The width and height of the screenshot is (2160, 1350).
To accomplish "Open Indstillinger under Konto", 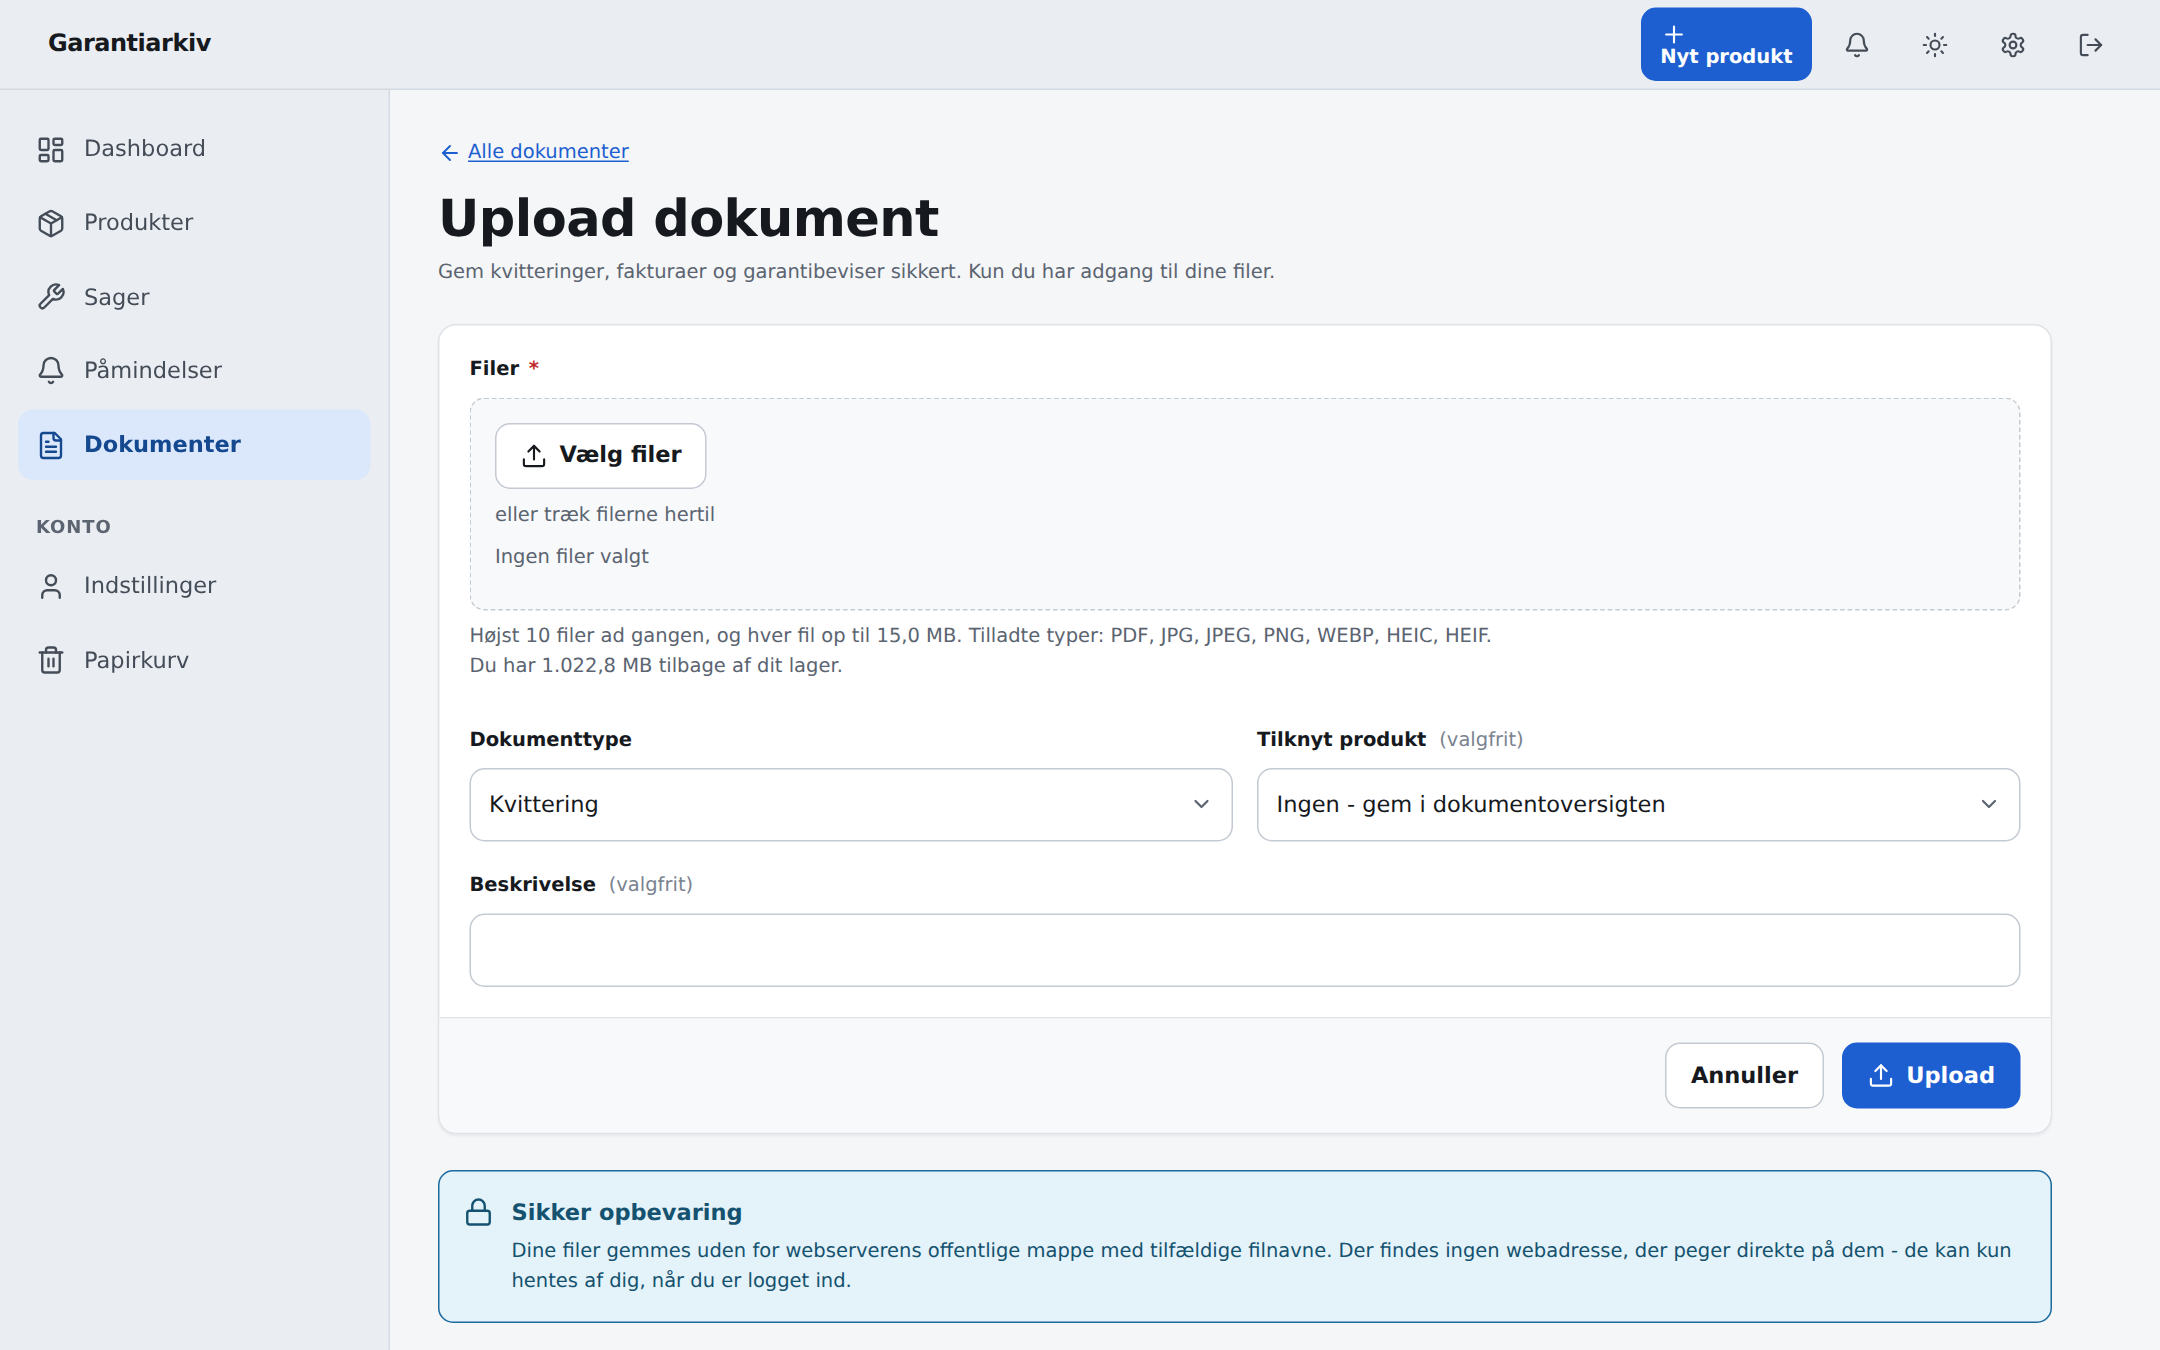I will [x=194, y=586].
